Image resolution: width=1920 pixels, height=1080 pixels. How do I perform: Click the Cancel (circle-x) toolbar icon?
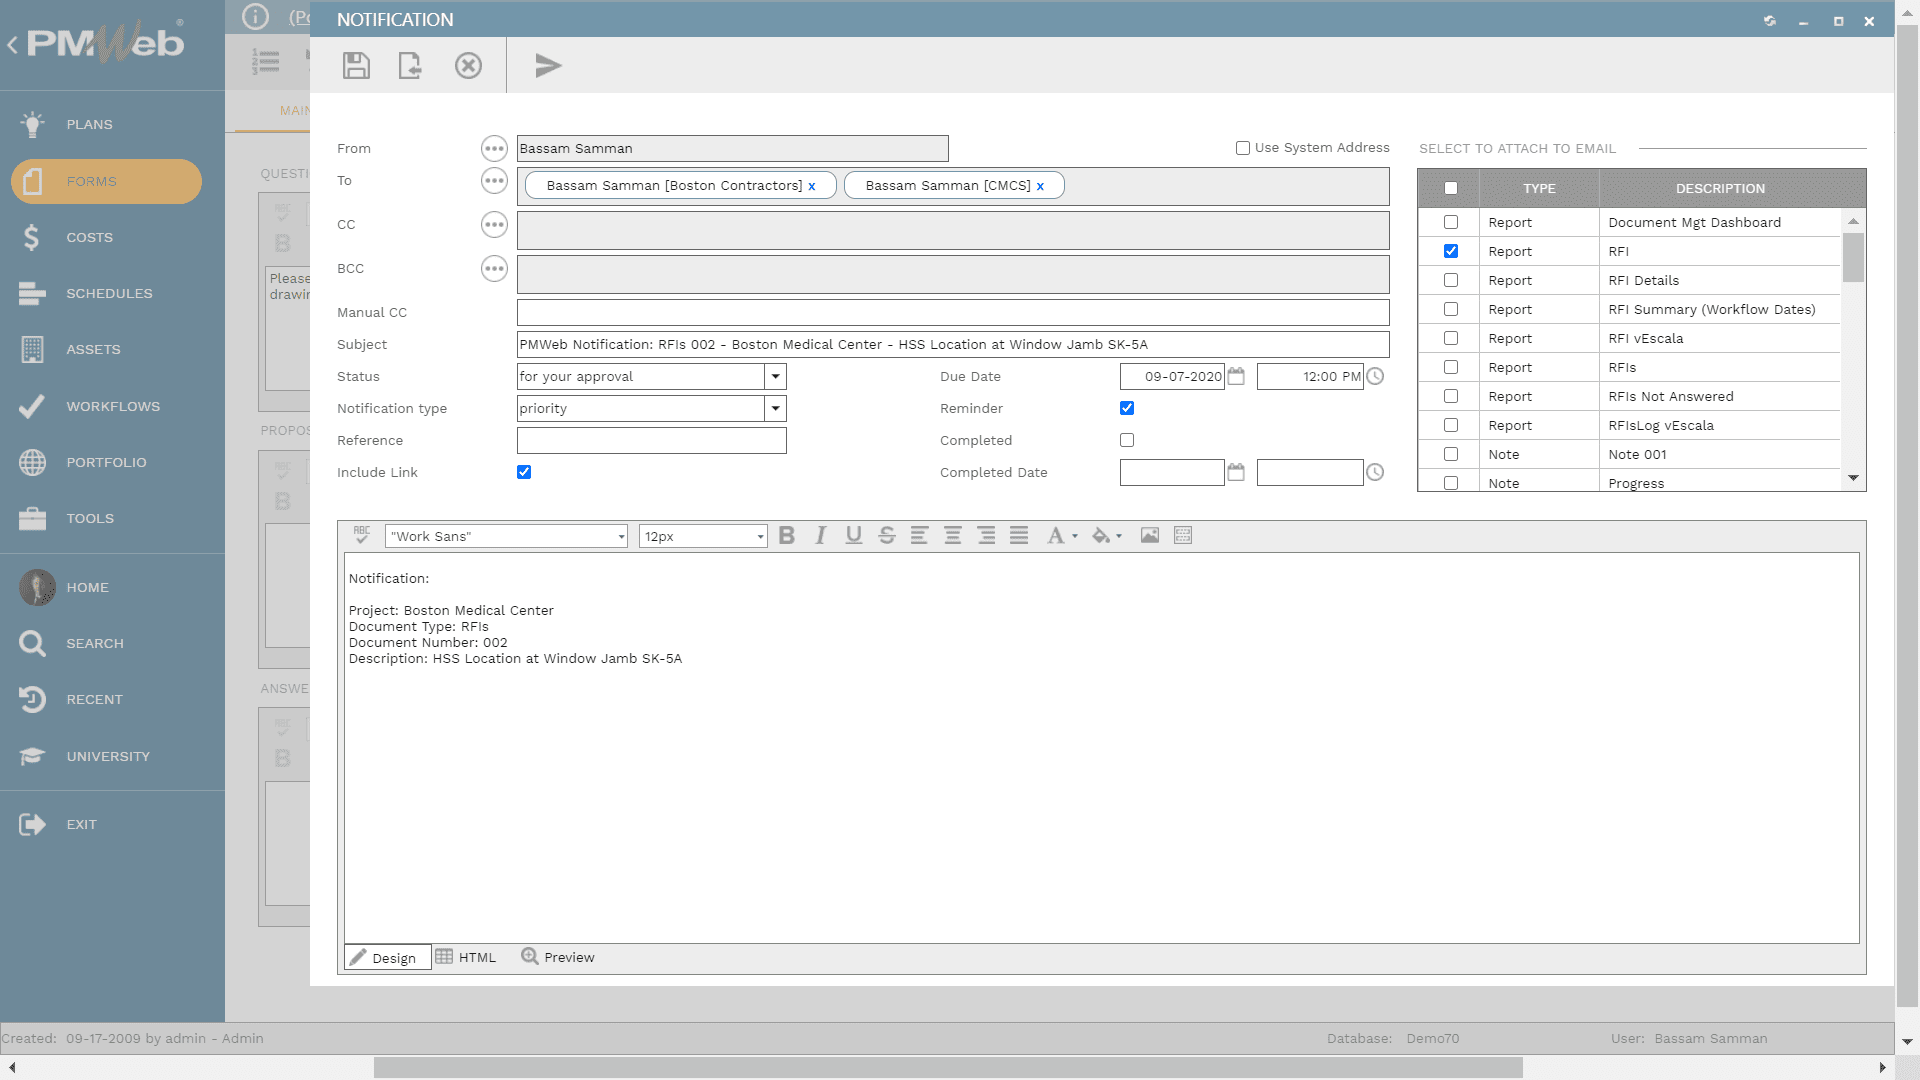pyautogui.click(x=469, y=66)
